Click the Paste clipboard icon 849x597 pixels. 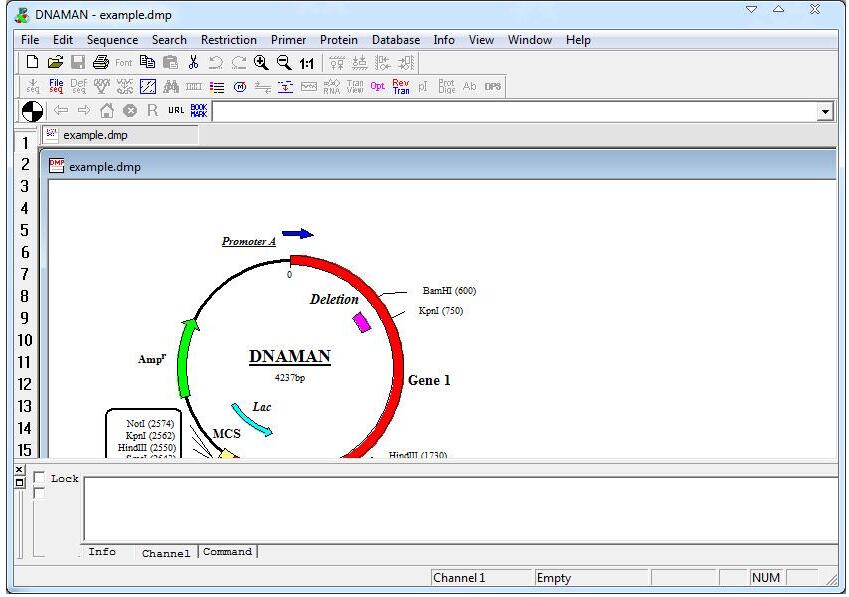171,62
